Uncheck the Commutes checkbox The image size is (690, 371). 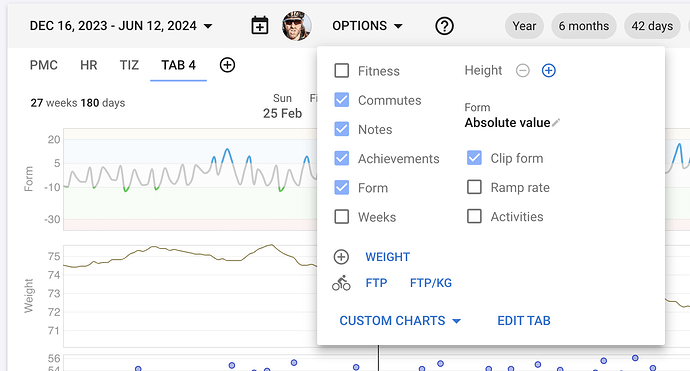[x=341, y=100]
